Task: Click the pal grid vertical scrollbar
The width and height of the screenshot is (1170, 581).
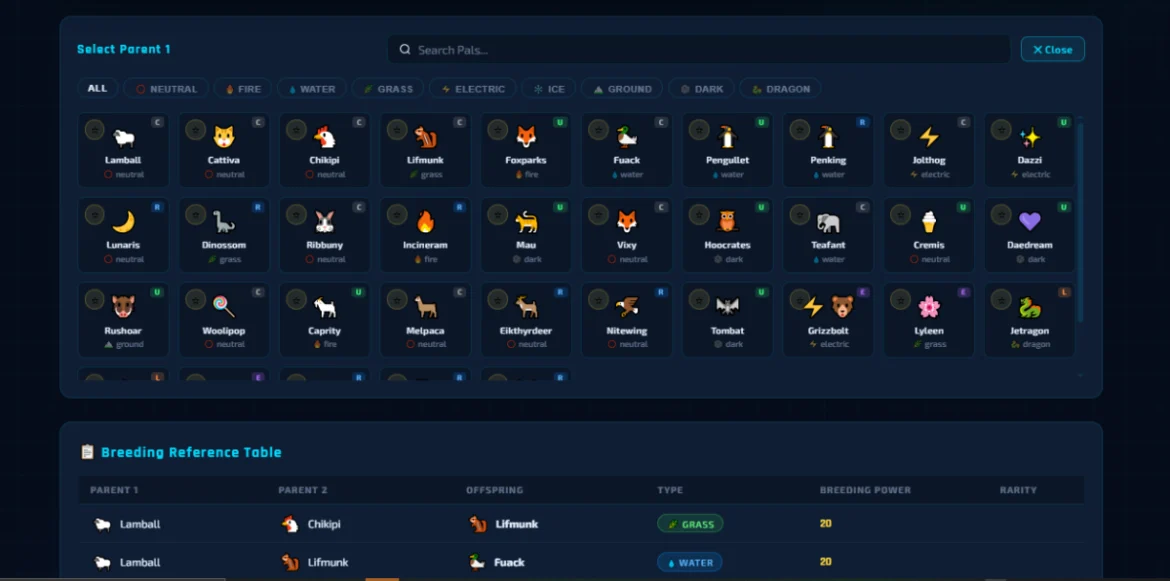Action: click(x=1080, y=222)
